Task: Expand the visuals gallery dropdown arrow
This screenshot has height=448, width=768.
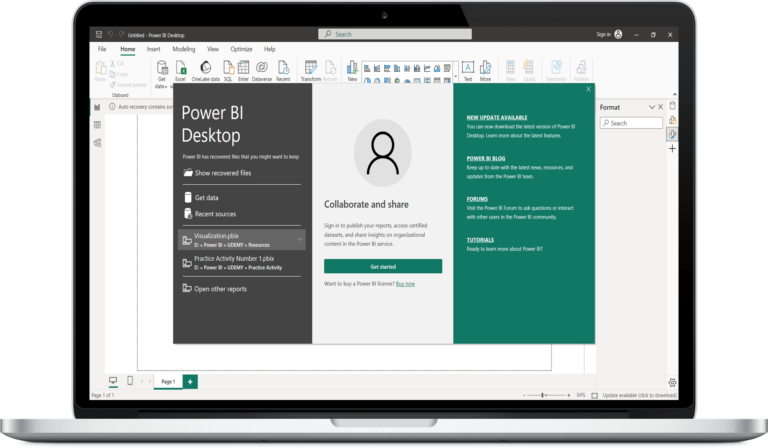Action: pos(456,77)
